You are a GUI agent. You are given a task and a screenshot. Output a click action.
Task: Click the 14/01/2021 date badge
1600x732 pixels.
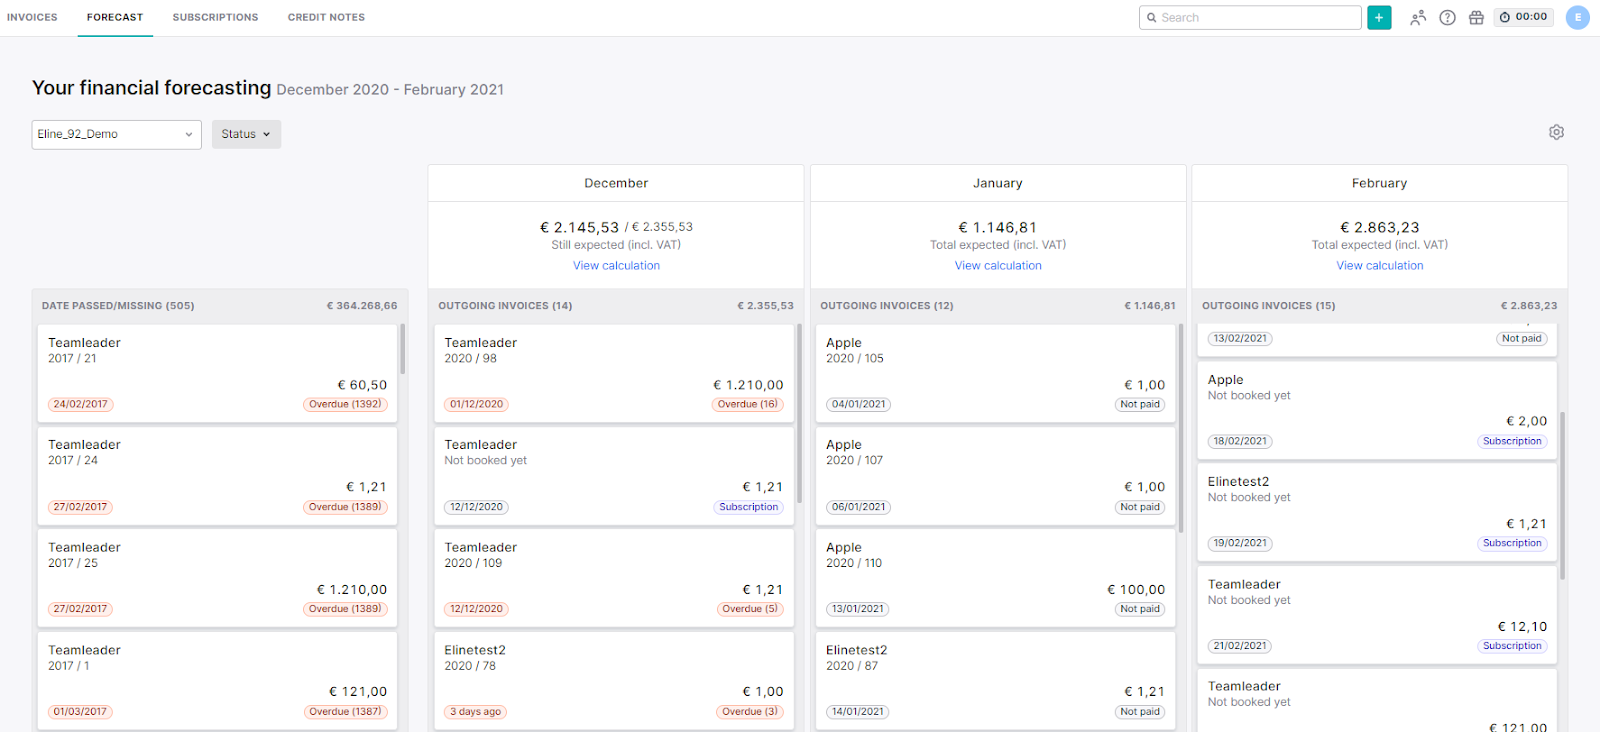[858, 712]
